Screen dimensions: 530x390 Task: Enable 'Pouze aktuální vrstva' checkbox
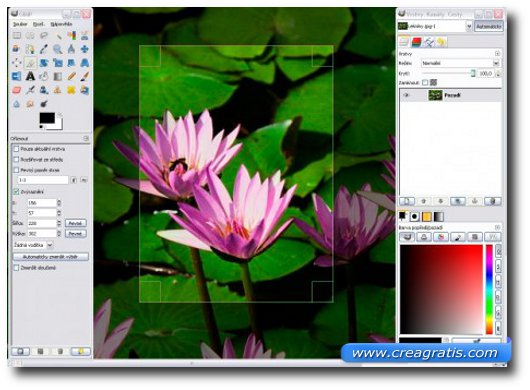(16, 149)
